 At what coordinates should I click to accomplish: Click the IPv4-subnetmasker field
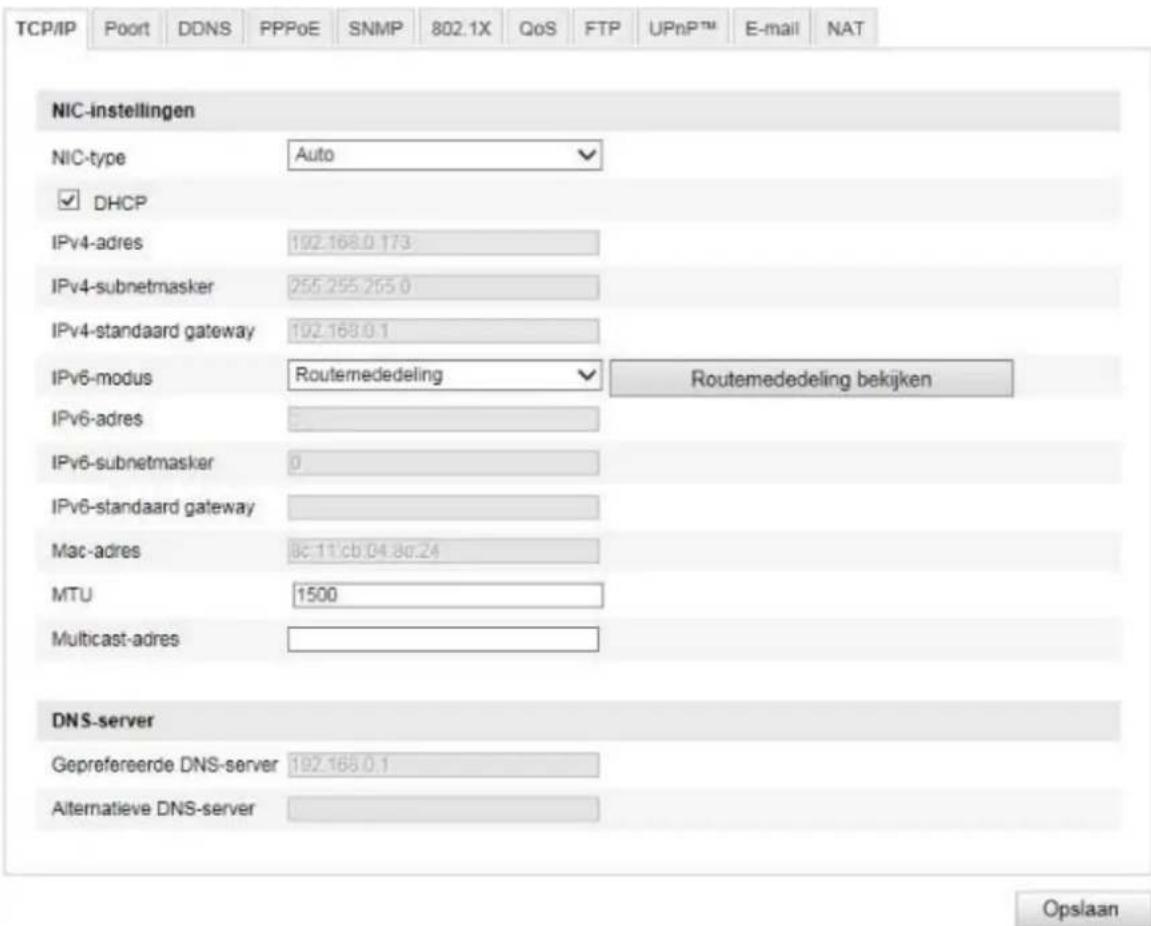tap(443, 287)
